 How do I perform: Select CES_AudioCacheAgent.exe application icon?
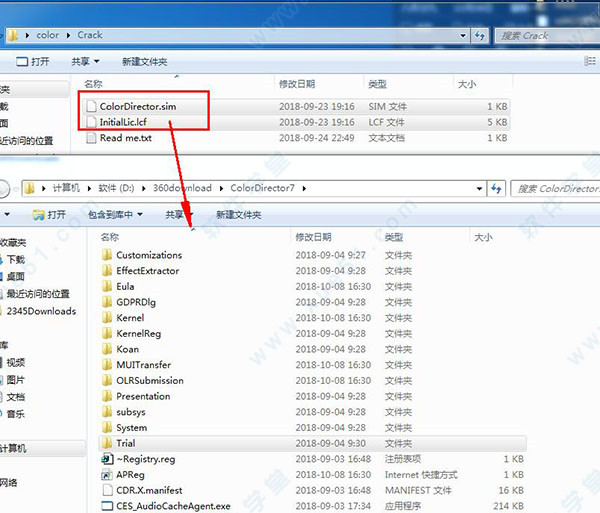pos(108,507)
